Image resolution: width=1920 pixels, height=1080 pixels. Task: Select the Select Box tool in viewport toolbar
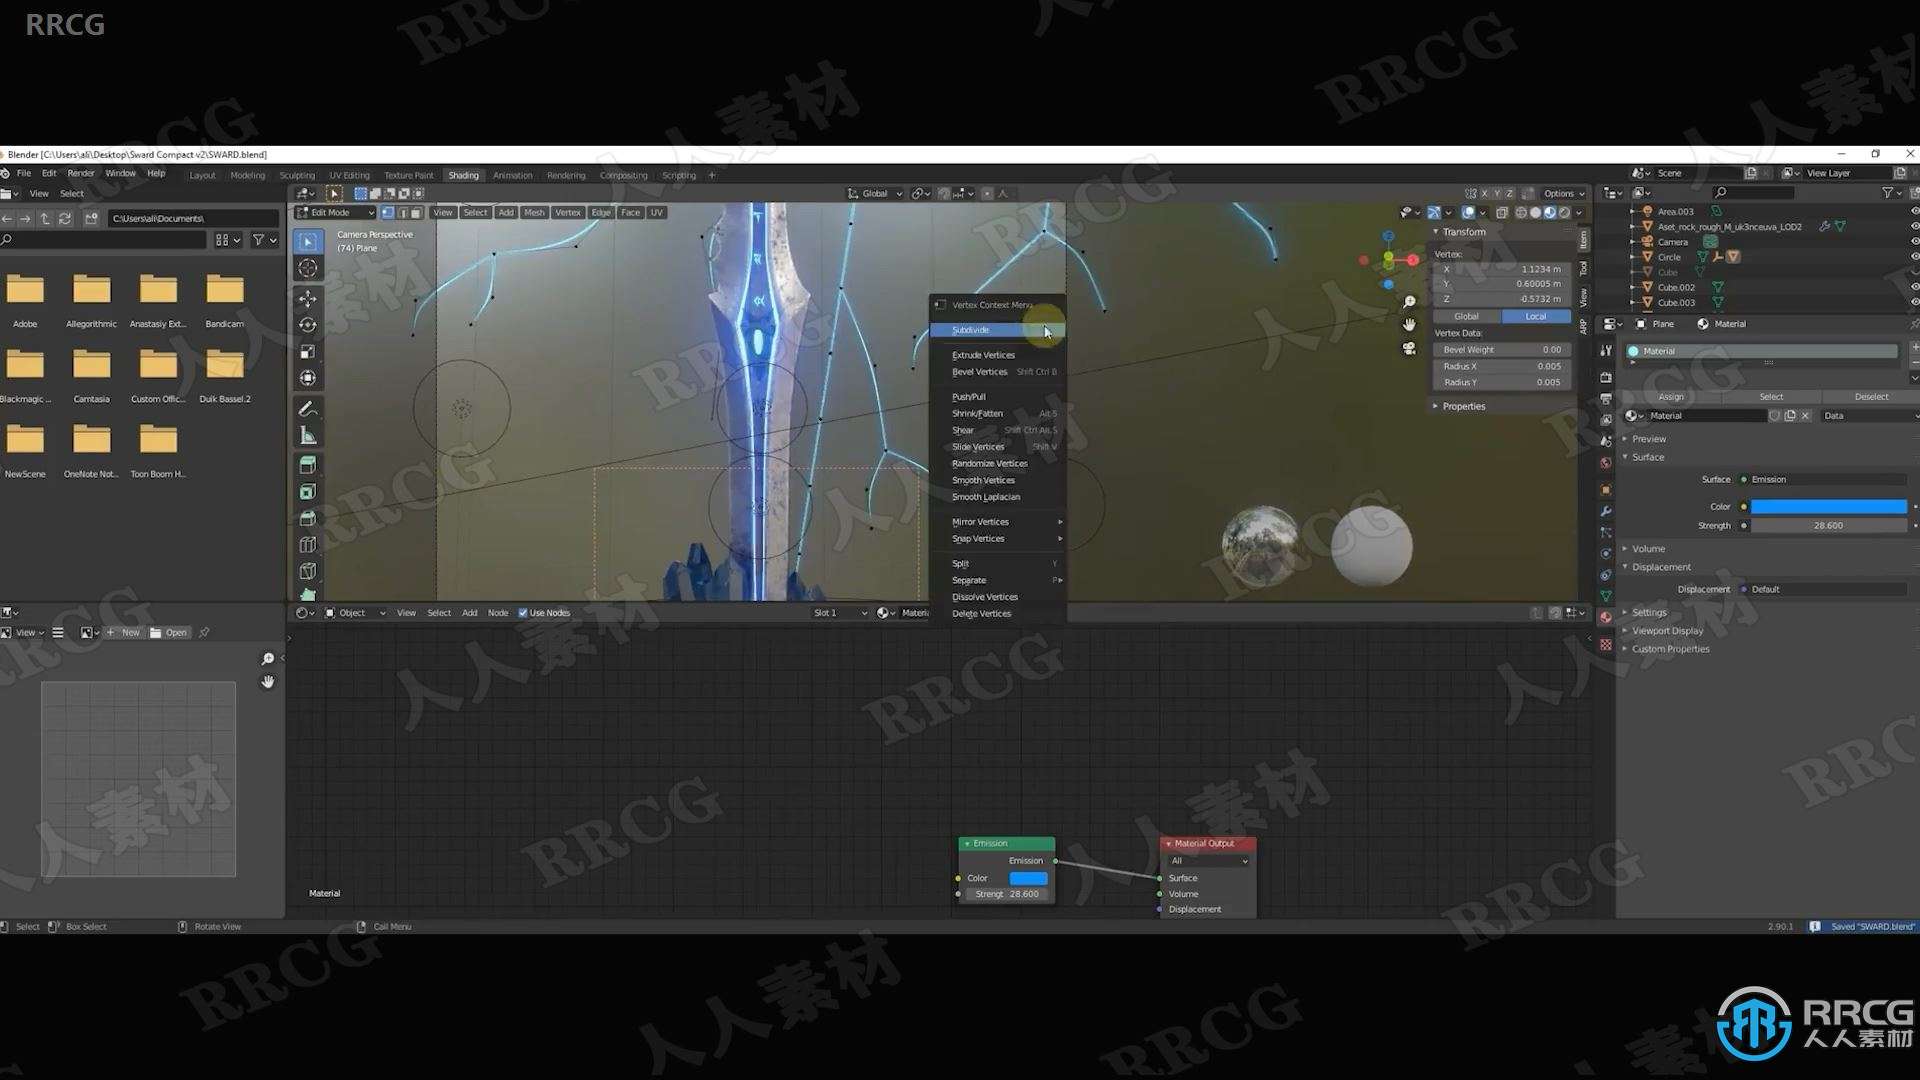pyautogui.click(x=308, y=242)
